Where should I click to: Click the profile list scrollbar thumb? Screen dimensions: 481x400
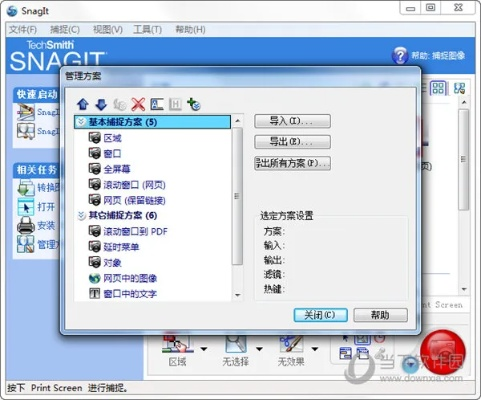pos(237,196)
